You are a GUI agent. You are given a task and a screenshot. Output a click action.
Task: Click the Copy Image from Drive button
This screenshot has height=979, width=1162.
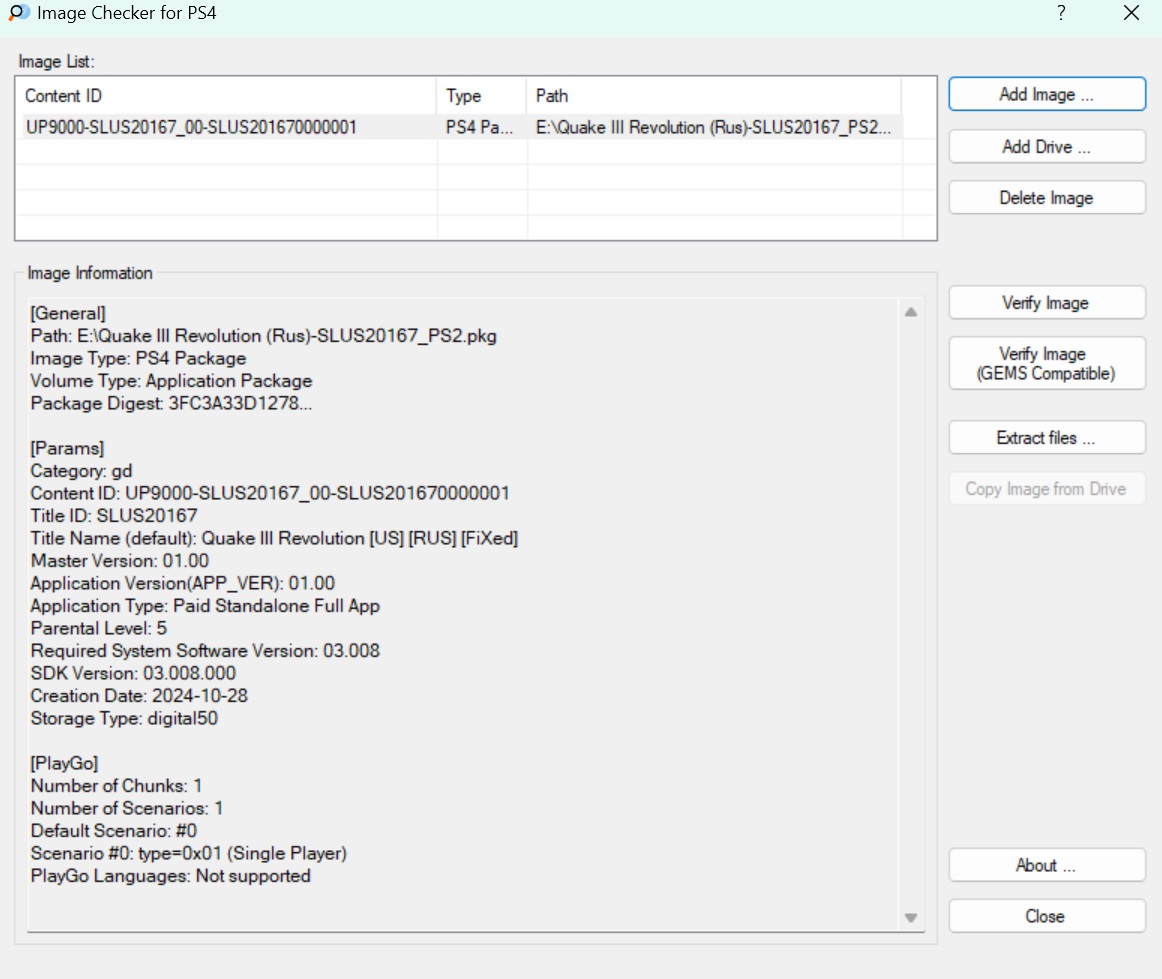(1046, 489)
